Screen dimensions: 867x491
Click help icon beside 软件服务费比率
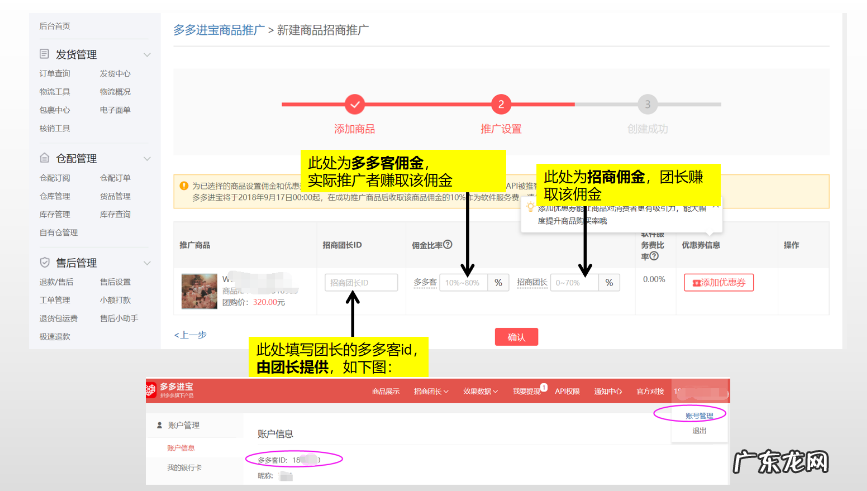[x=654, y=256]
